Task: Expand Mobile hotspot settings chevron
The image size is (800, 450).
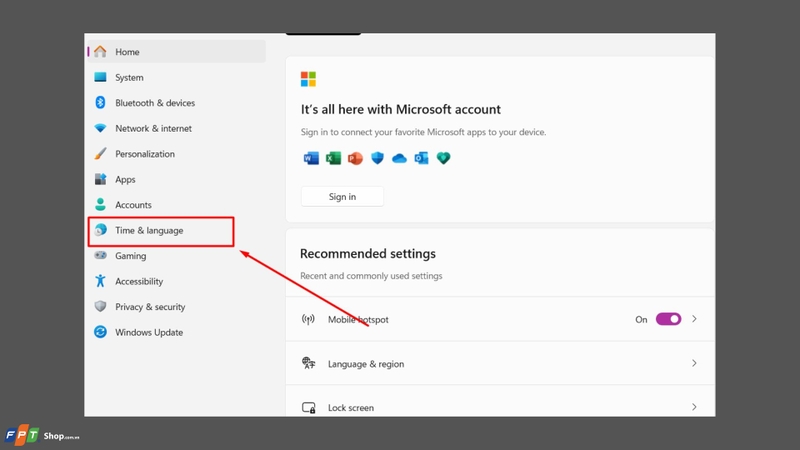Action: point(694,319)
